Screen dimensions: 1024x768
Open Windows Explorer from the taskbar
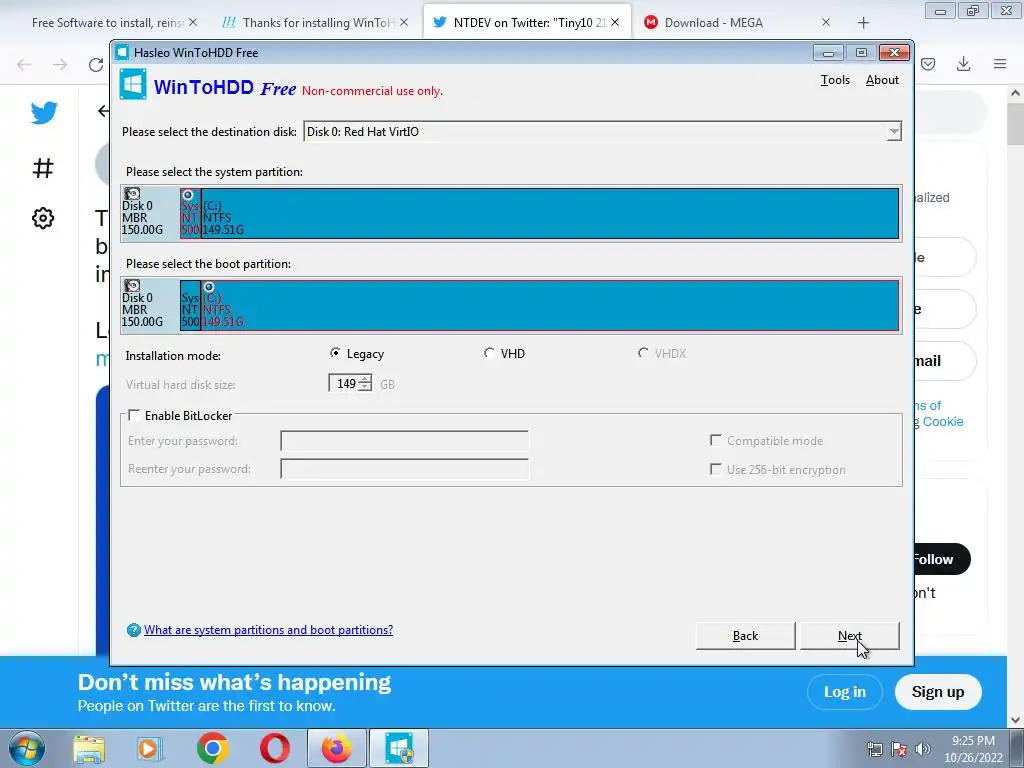point(89,749)
